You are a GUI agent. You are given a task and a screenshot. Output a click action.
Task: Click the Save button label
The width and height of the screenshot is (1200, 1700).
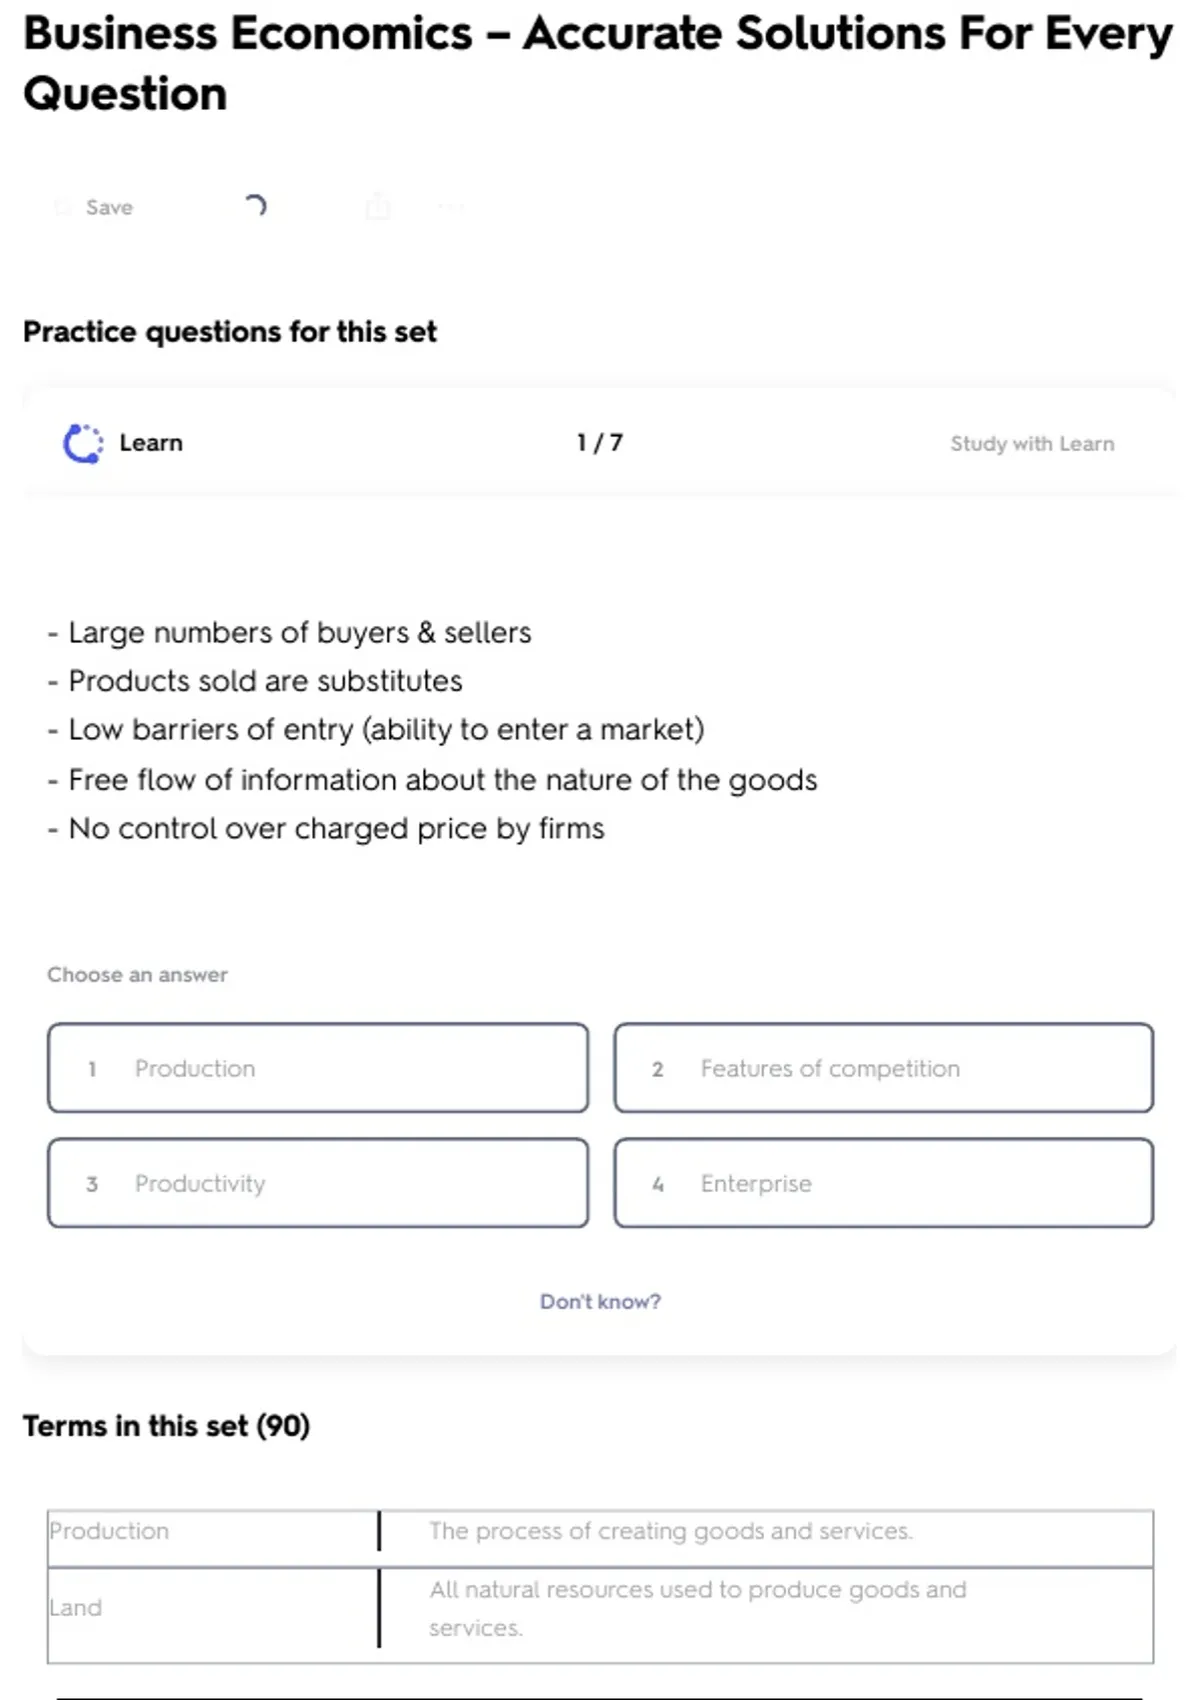click(109, 207)
